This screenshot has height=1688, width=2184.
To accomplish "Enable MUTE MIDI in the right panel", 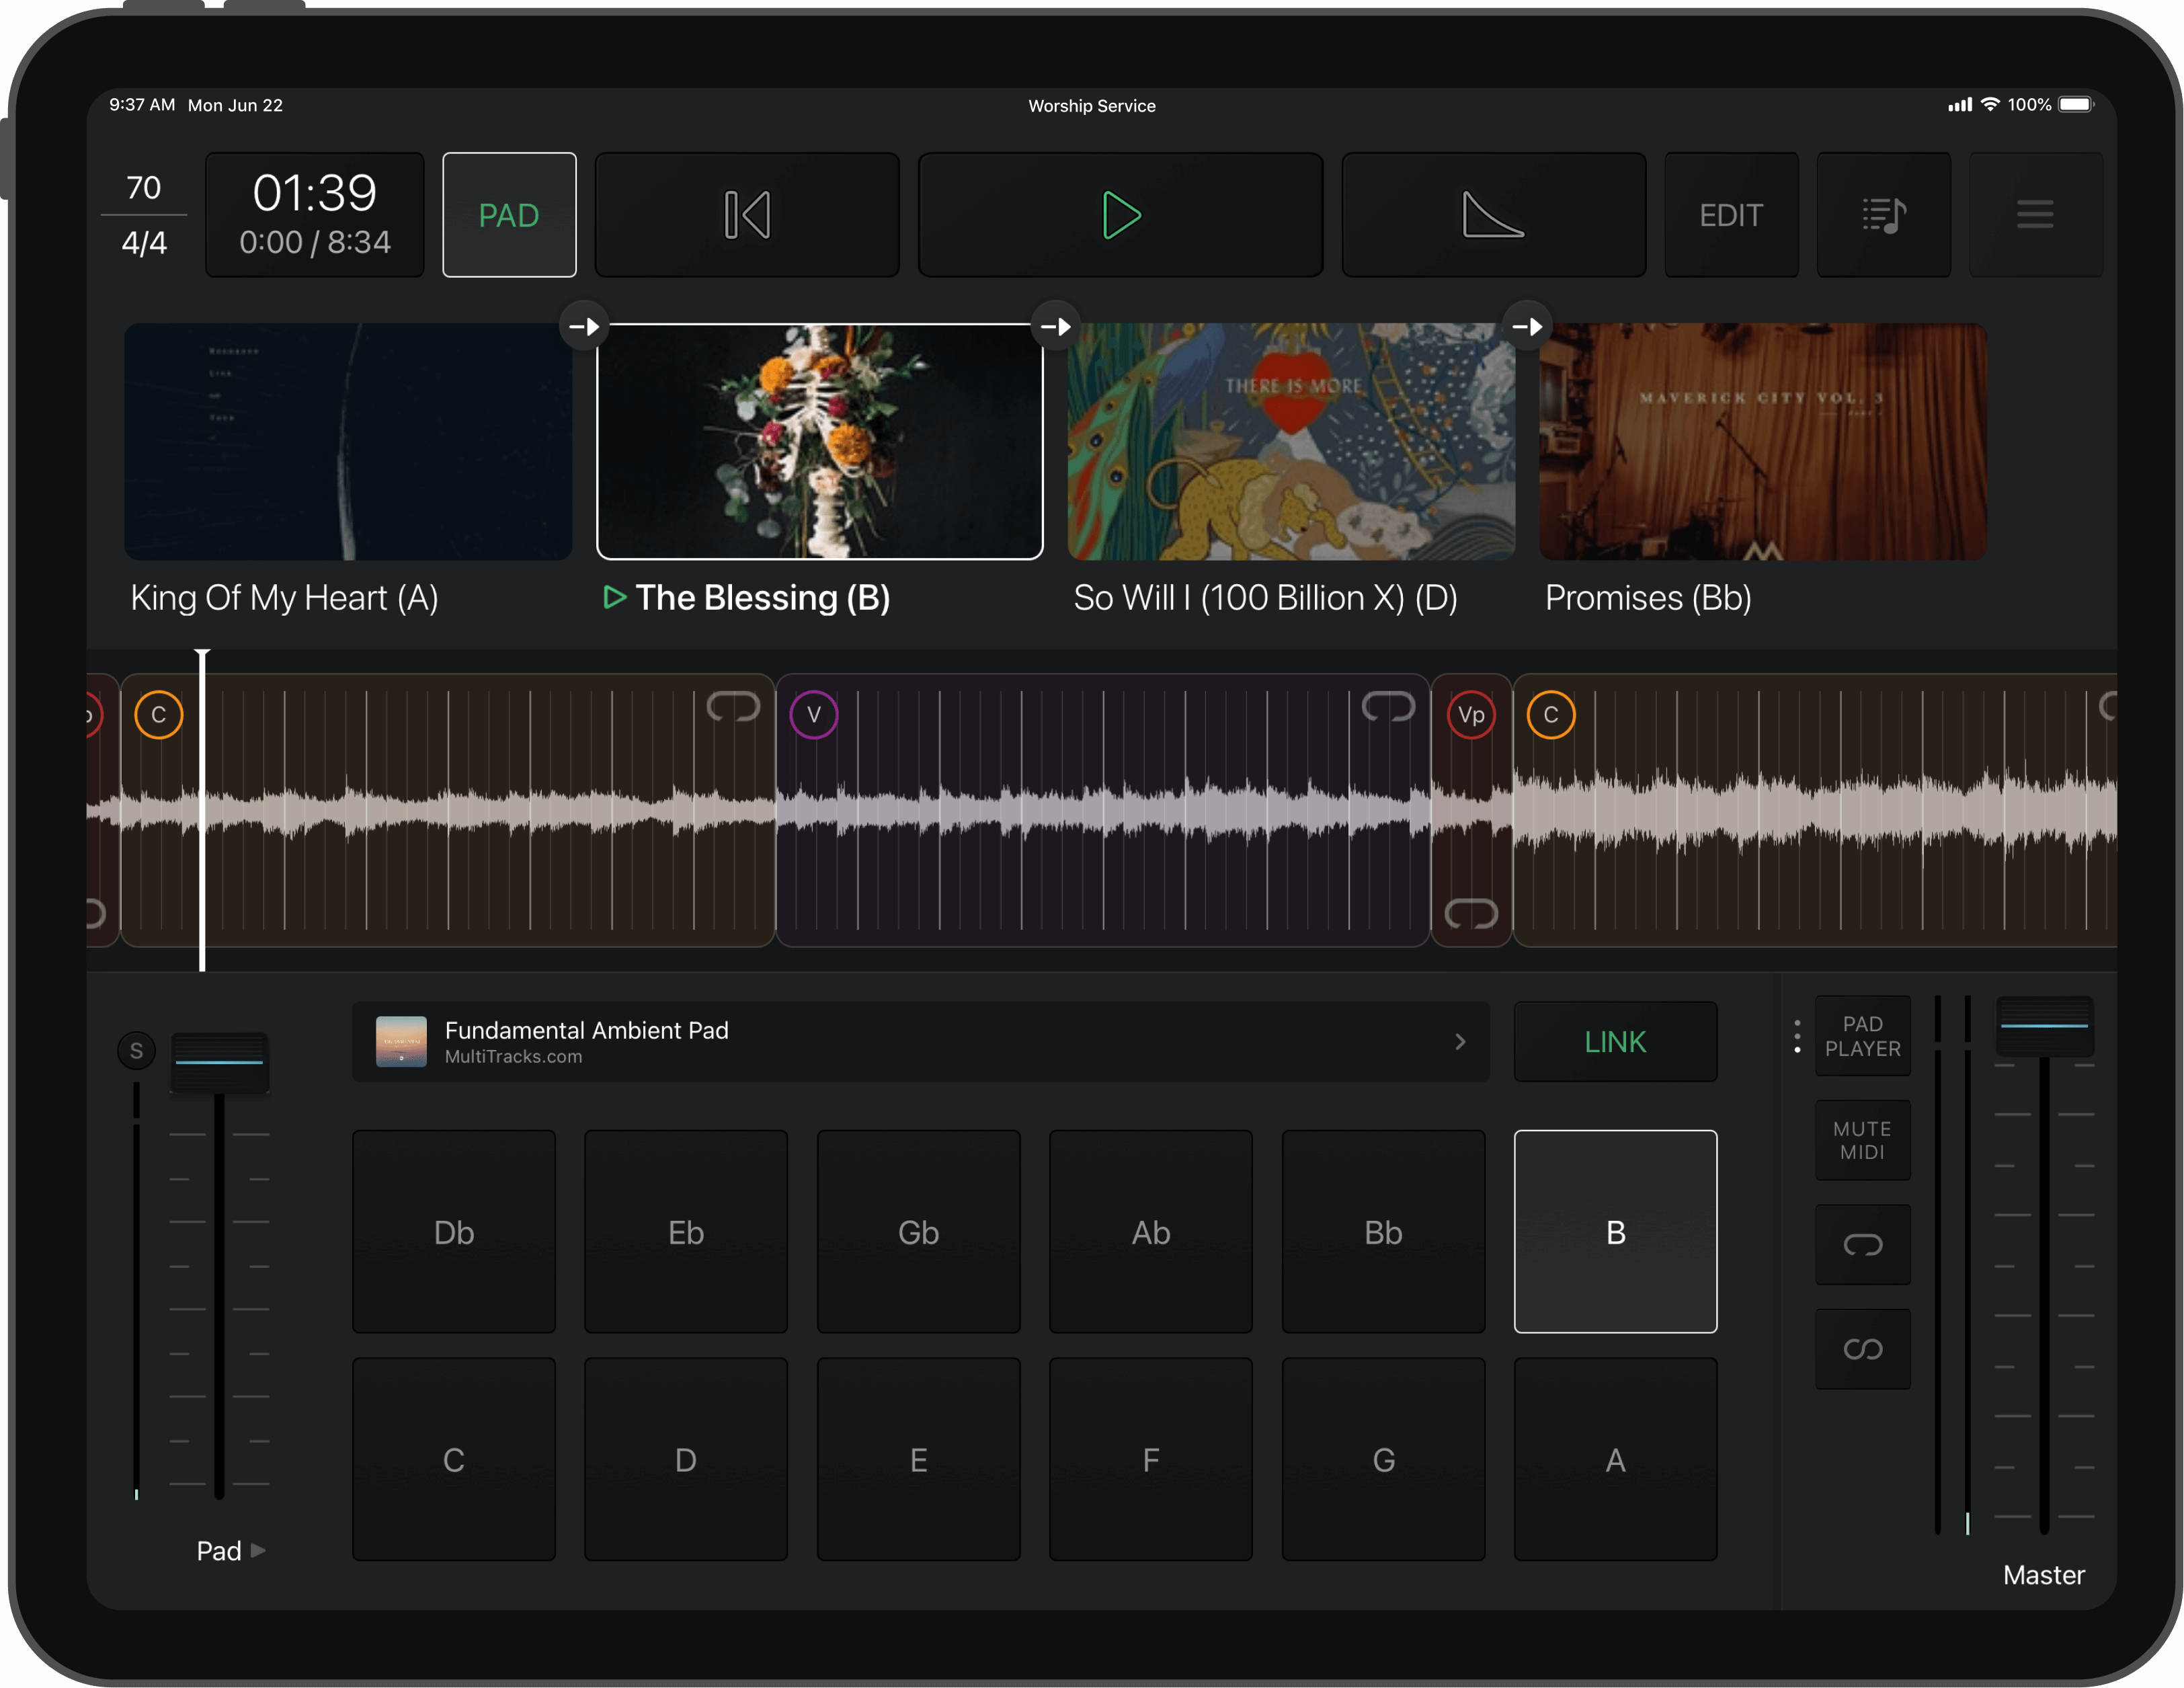I will pos(1862,1139).
